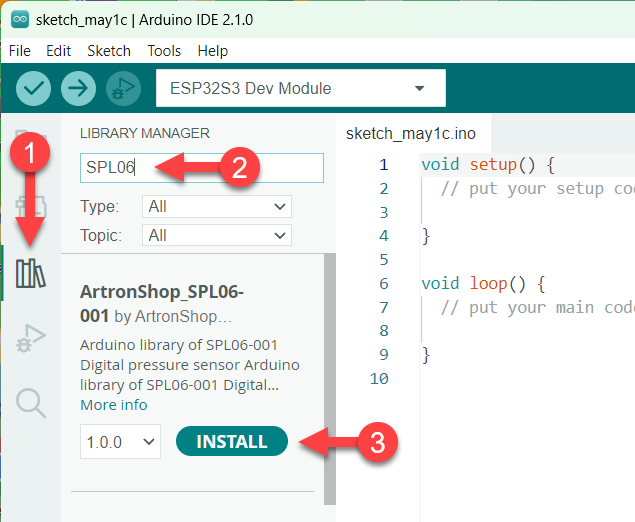Open the Sketch menu
This screenshot has height=522, width=635.
tap(109, 51)
